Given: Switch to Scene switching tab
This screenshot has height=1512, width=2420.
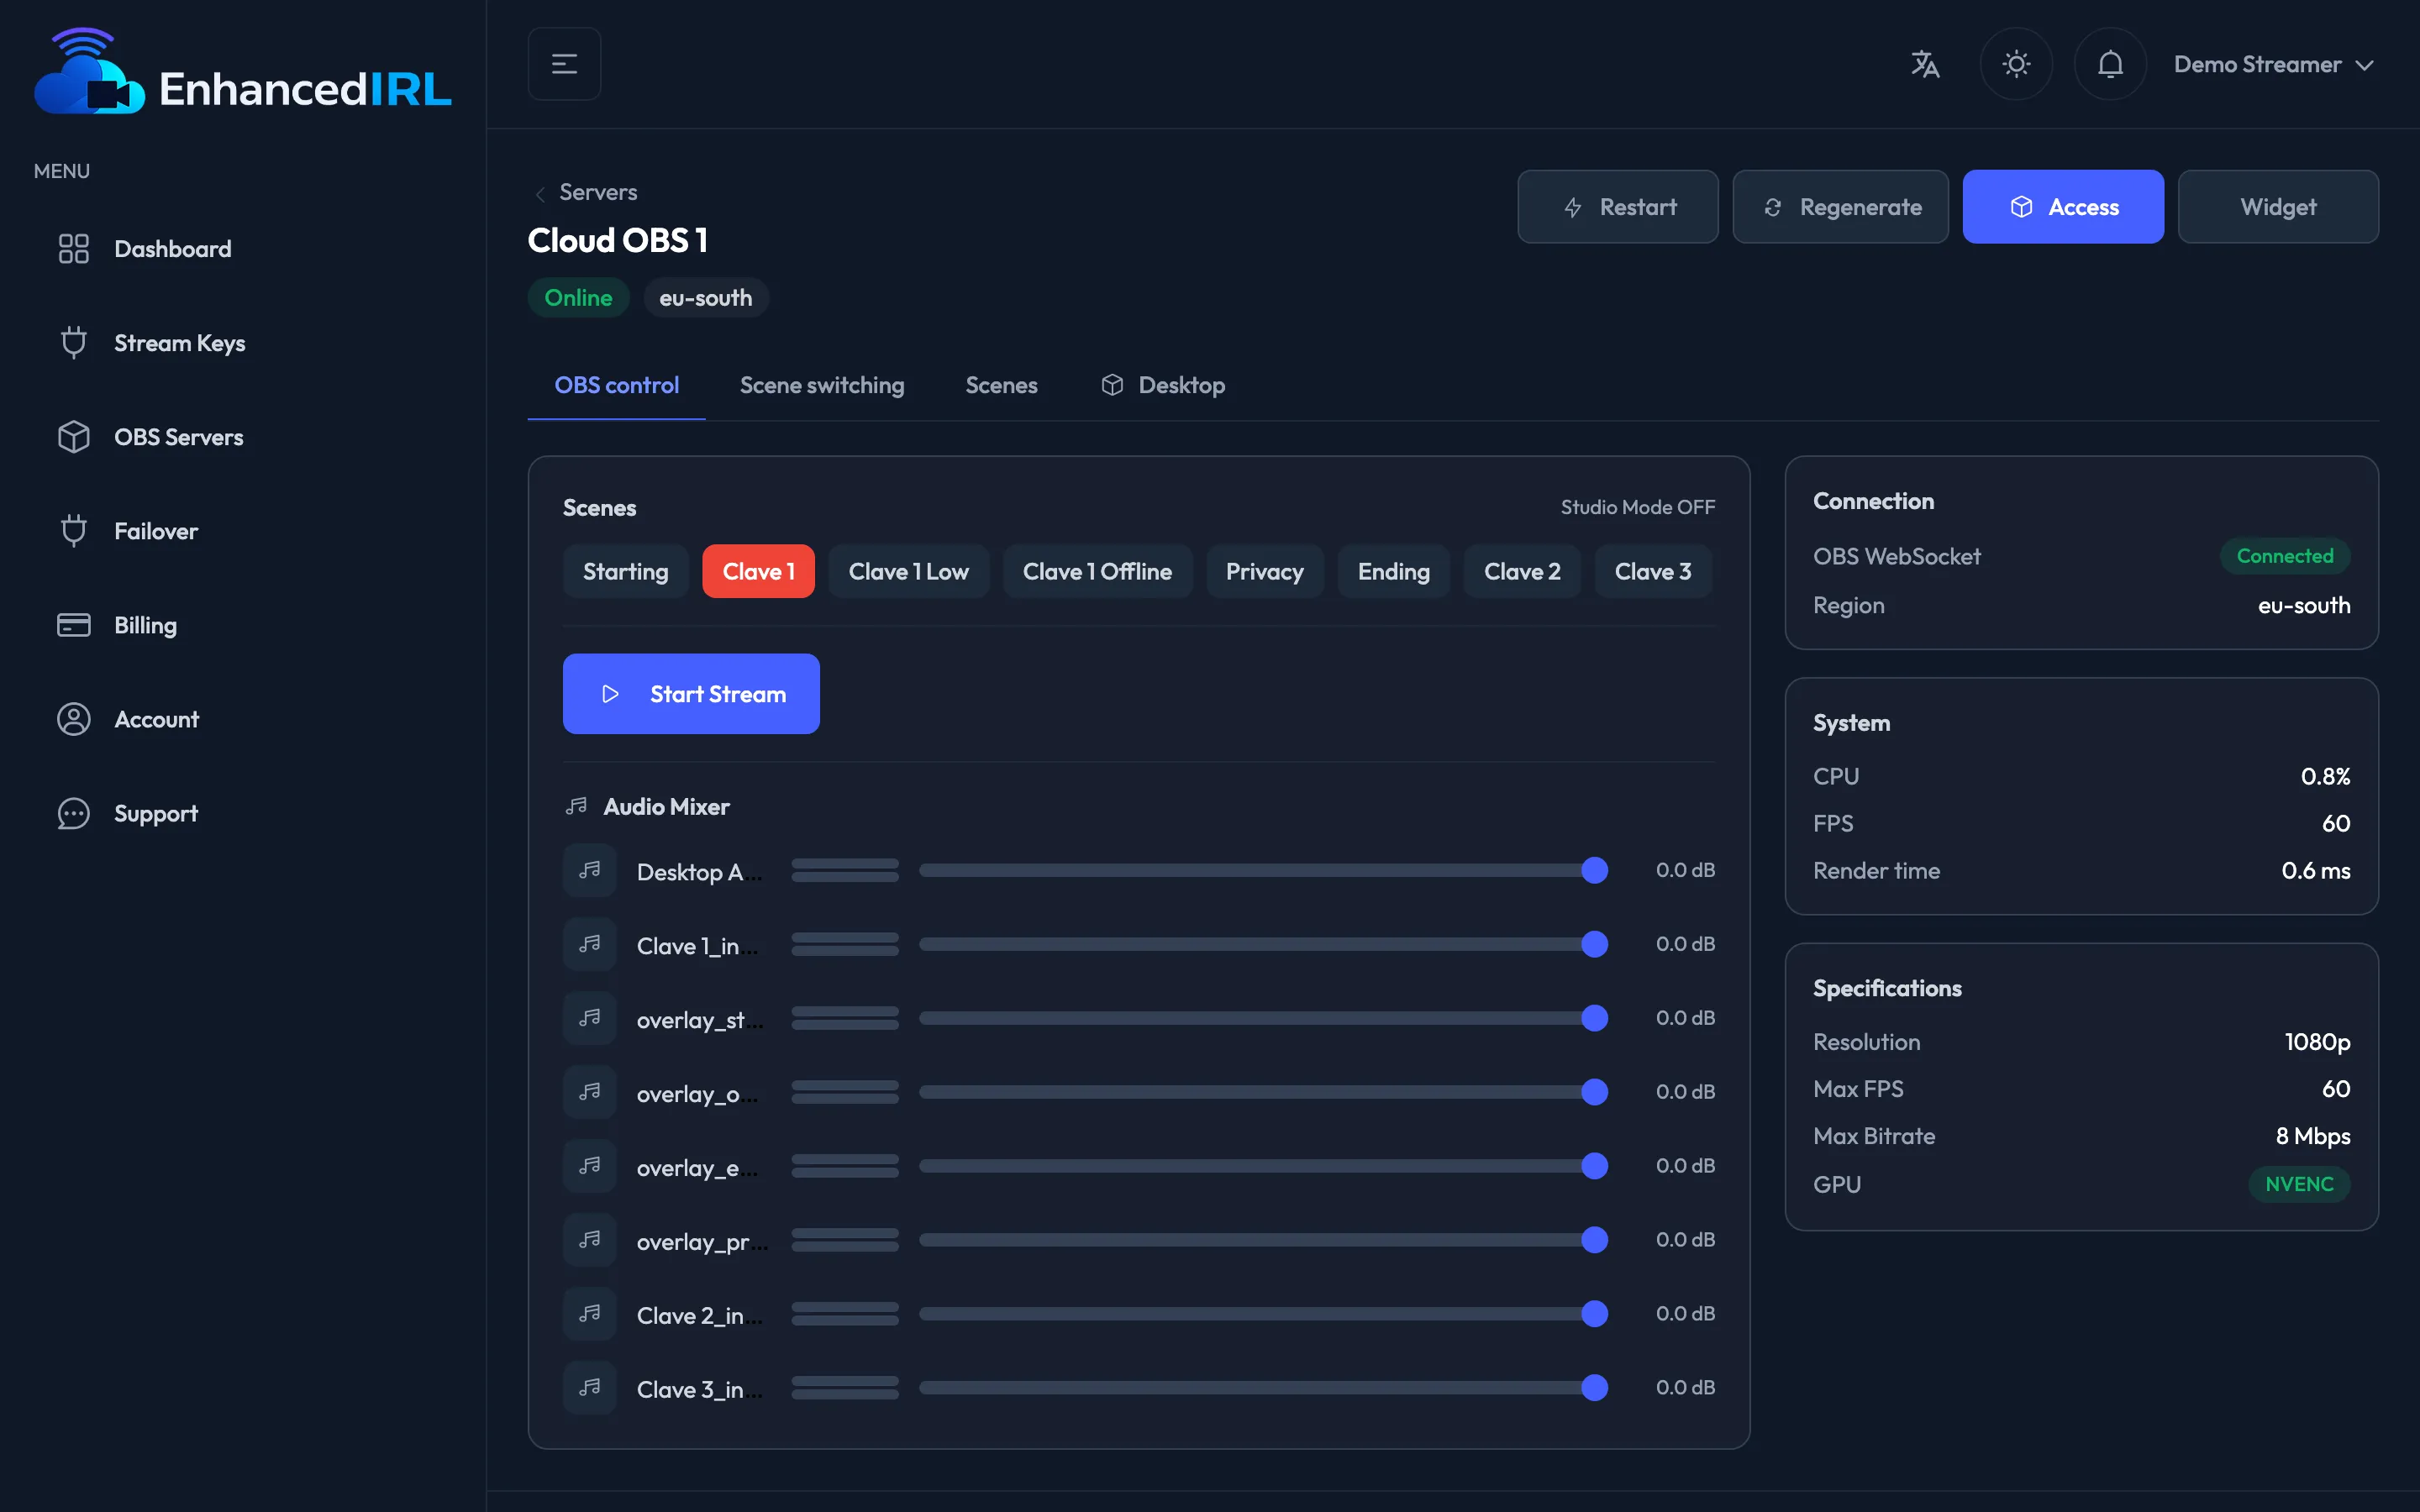Looking at the screenshot, I should (822, 385).
